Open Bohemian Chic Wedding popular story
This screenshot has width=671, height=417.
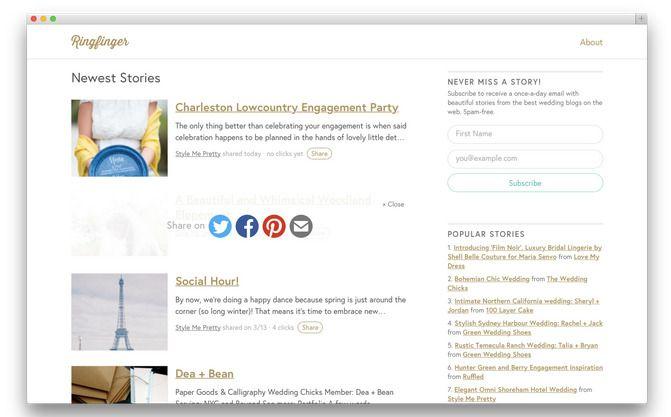[x=492, y=279]
